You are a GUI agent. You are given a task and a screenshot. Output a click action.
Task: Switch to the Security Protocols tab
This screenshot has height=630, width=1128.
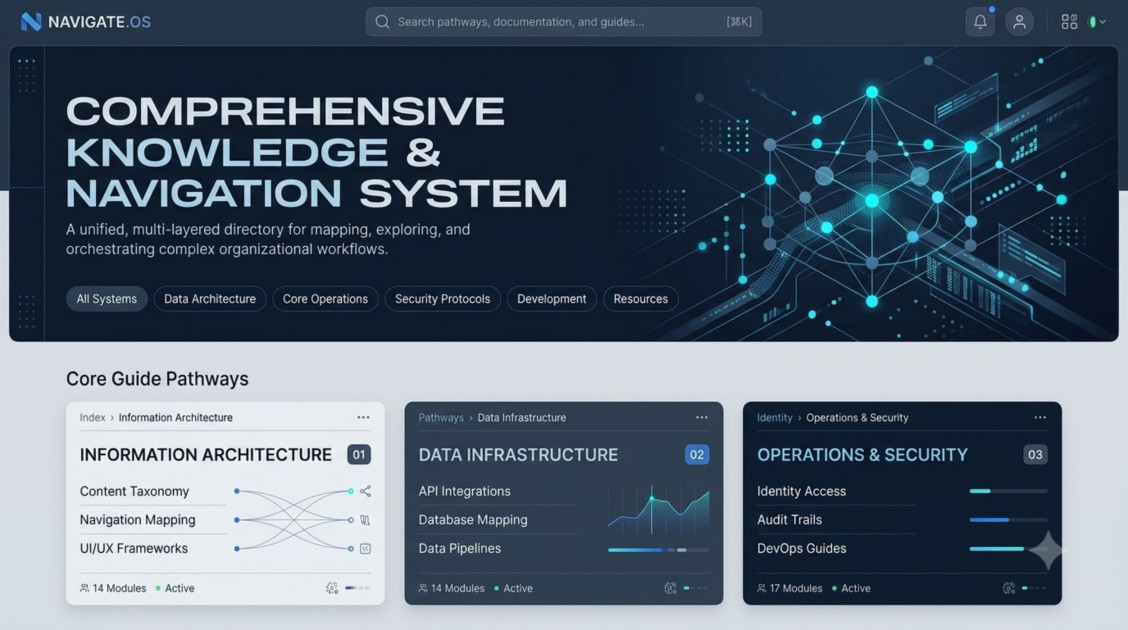pyautogui.click(x=442, y=299)
